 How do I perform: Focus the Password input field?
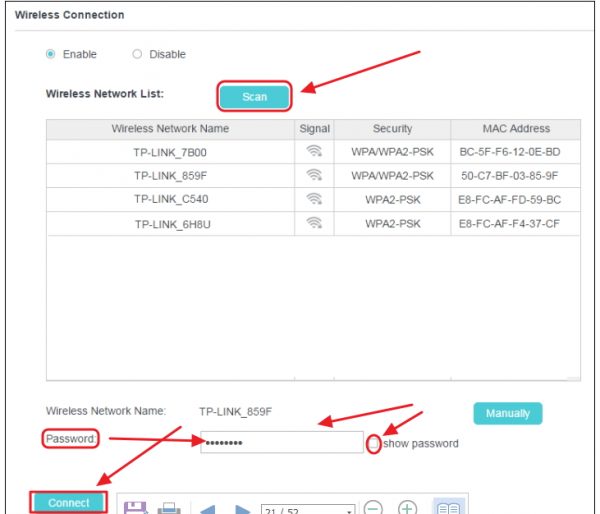coord(282,442)
